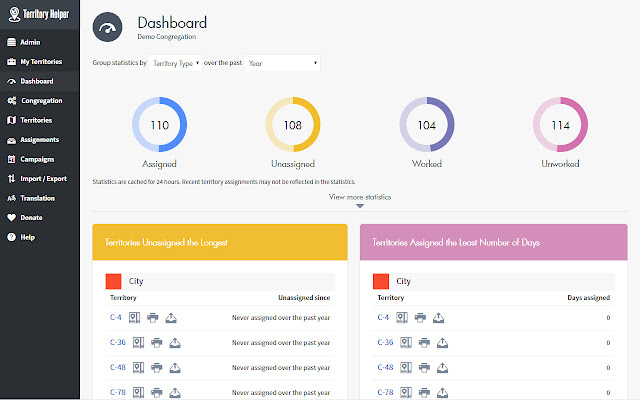Click the Unassigned since column header
The image size is (640, 400).
[304, 298]
